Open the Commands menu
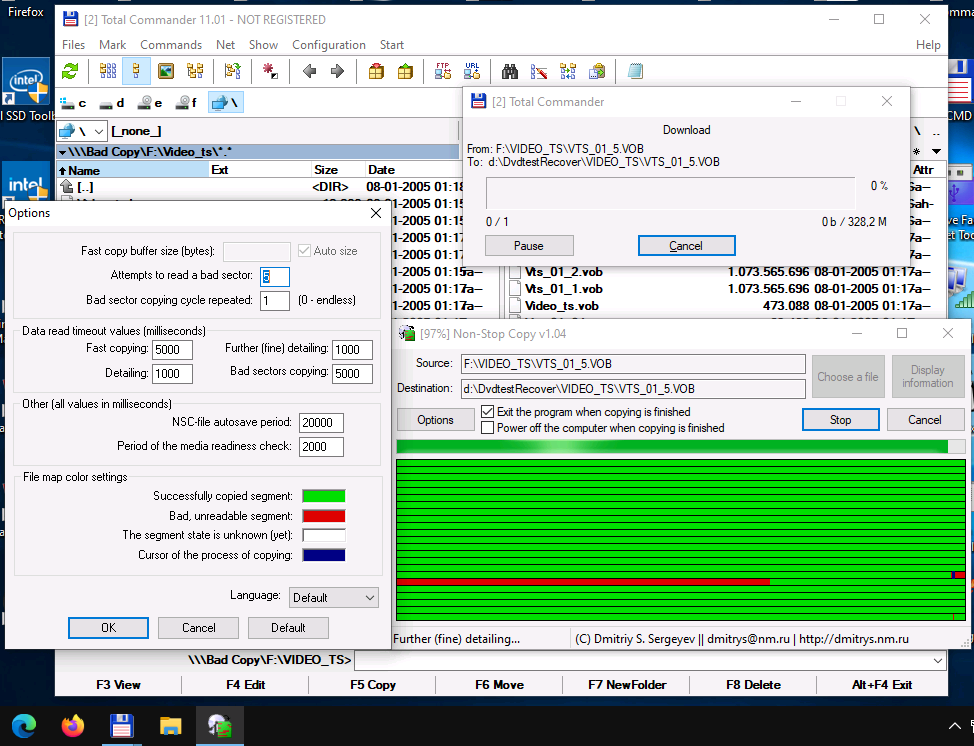974x746 pixels. pos(171,45)
